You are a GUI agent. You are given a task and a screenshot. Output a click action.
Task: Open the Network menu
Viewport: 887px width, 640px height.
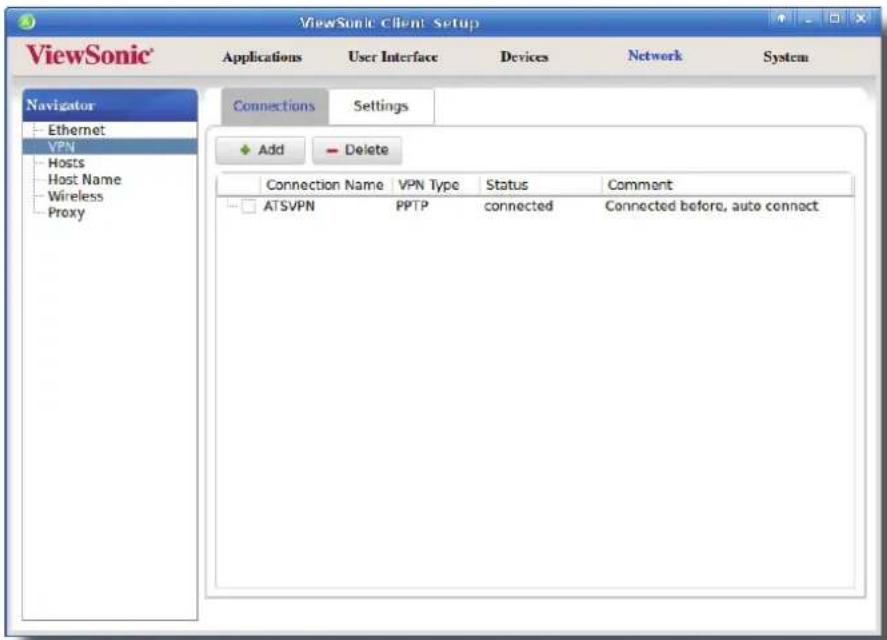(x=655, y=55)
